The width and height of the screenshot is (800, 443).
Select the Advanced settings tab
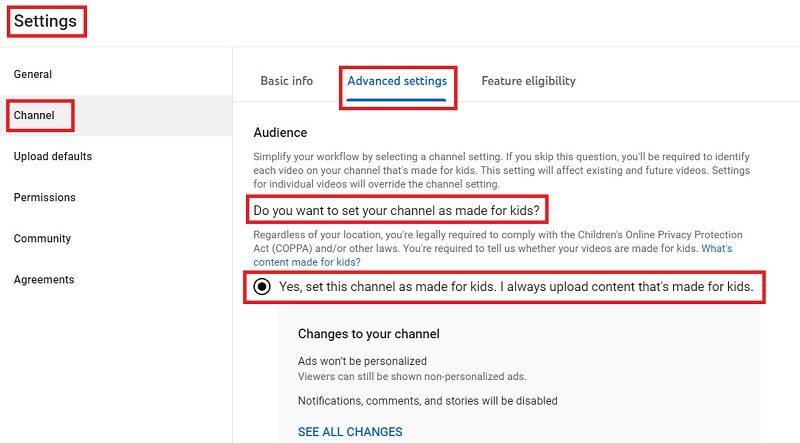397,81
